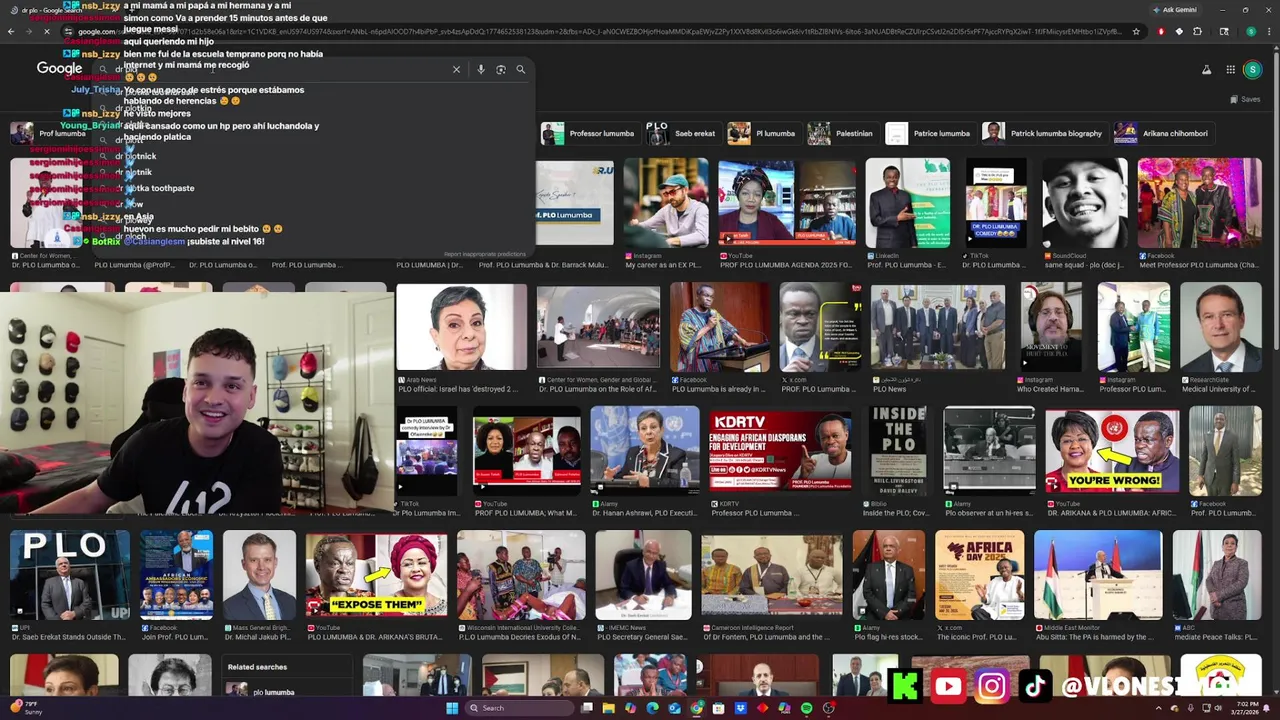1280x720 pixels.
Task: Open the Chrome profile avatar in toolbar
Action: click(1250, 31)
